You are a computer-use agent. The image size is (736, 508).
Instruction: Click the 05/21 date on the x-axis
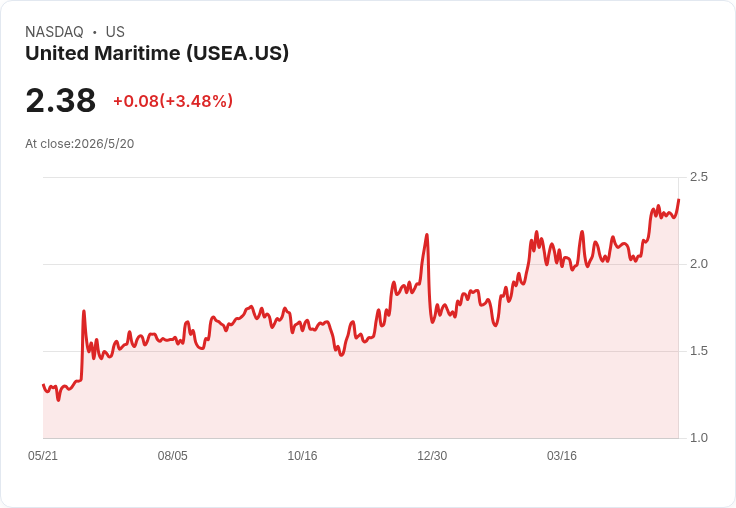tap(43, 455)
